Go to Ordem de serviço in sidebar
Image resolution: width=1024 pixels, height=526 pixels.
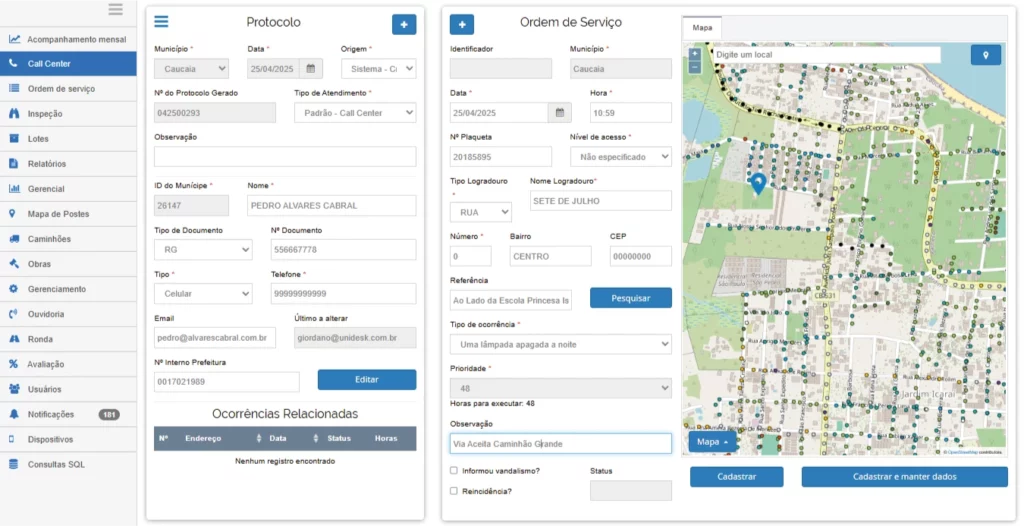pyautogui.click(x=61, y=89)
